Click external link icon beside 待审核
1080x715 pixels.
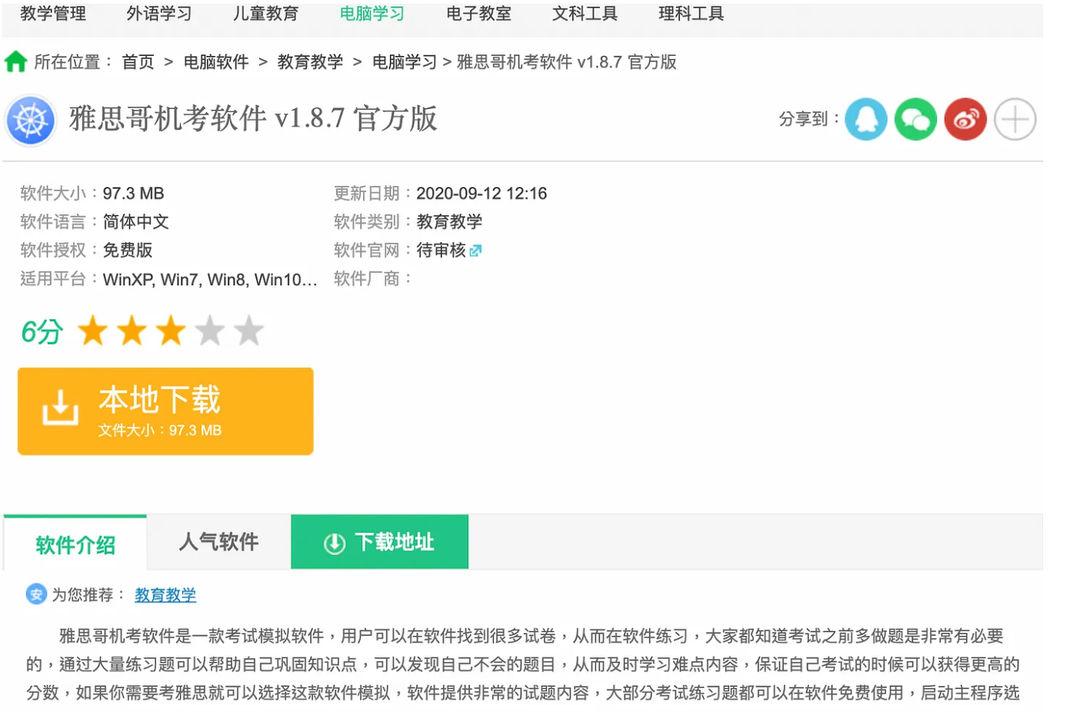tap(475, 251)
